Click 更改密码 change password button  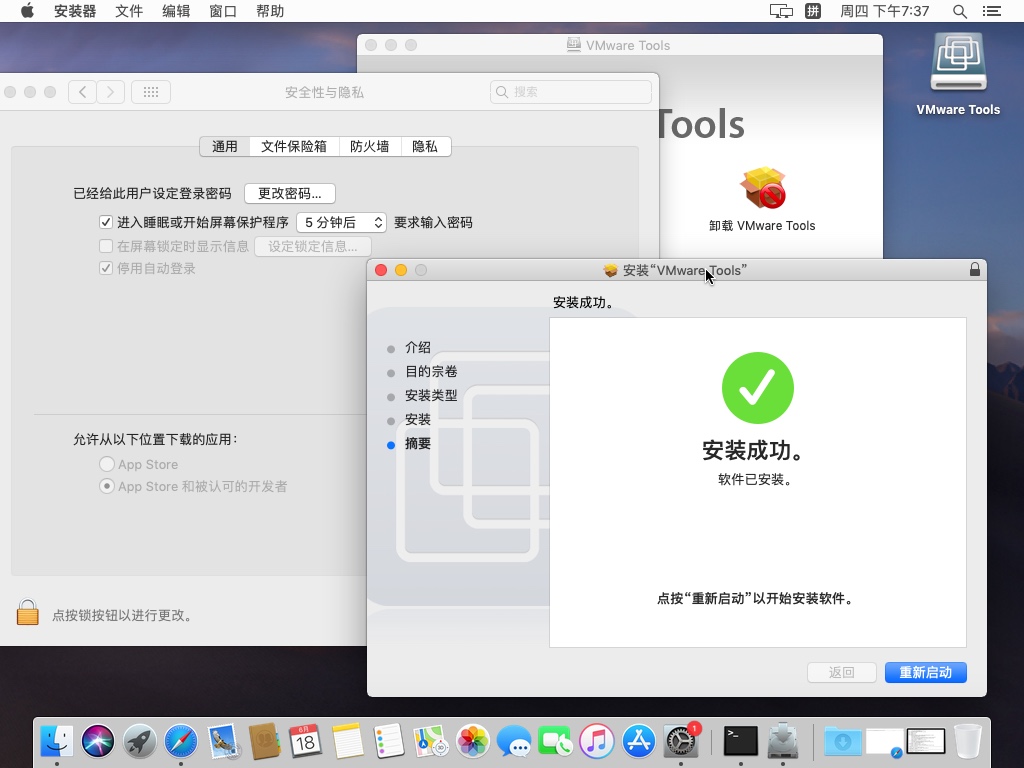[290, 193]
